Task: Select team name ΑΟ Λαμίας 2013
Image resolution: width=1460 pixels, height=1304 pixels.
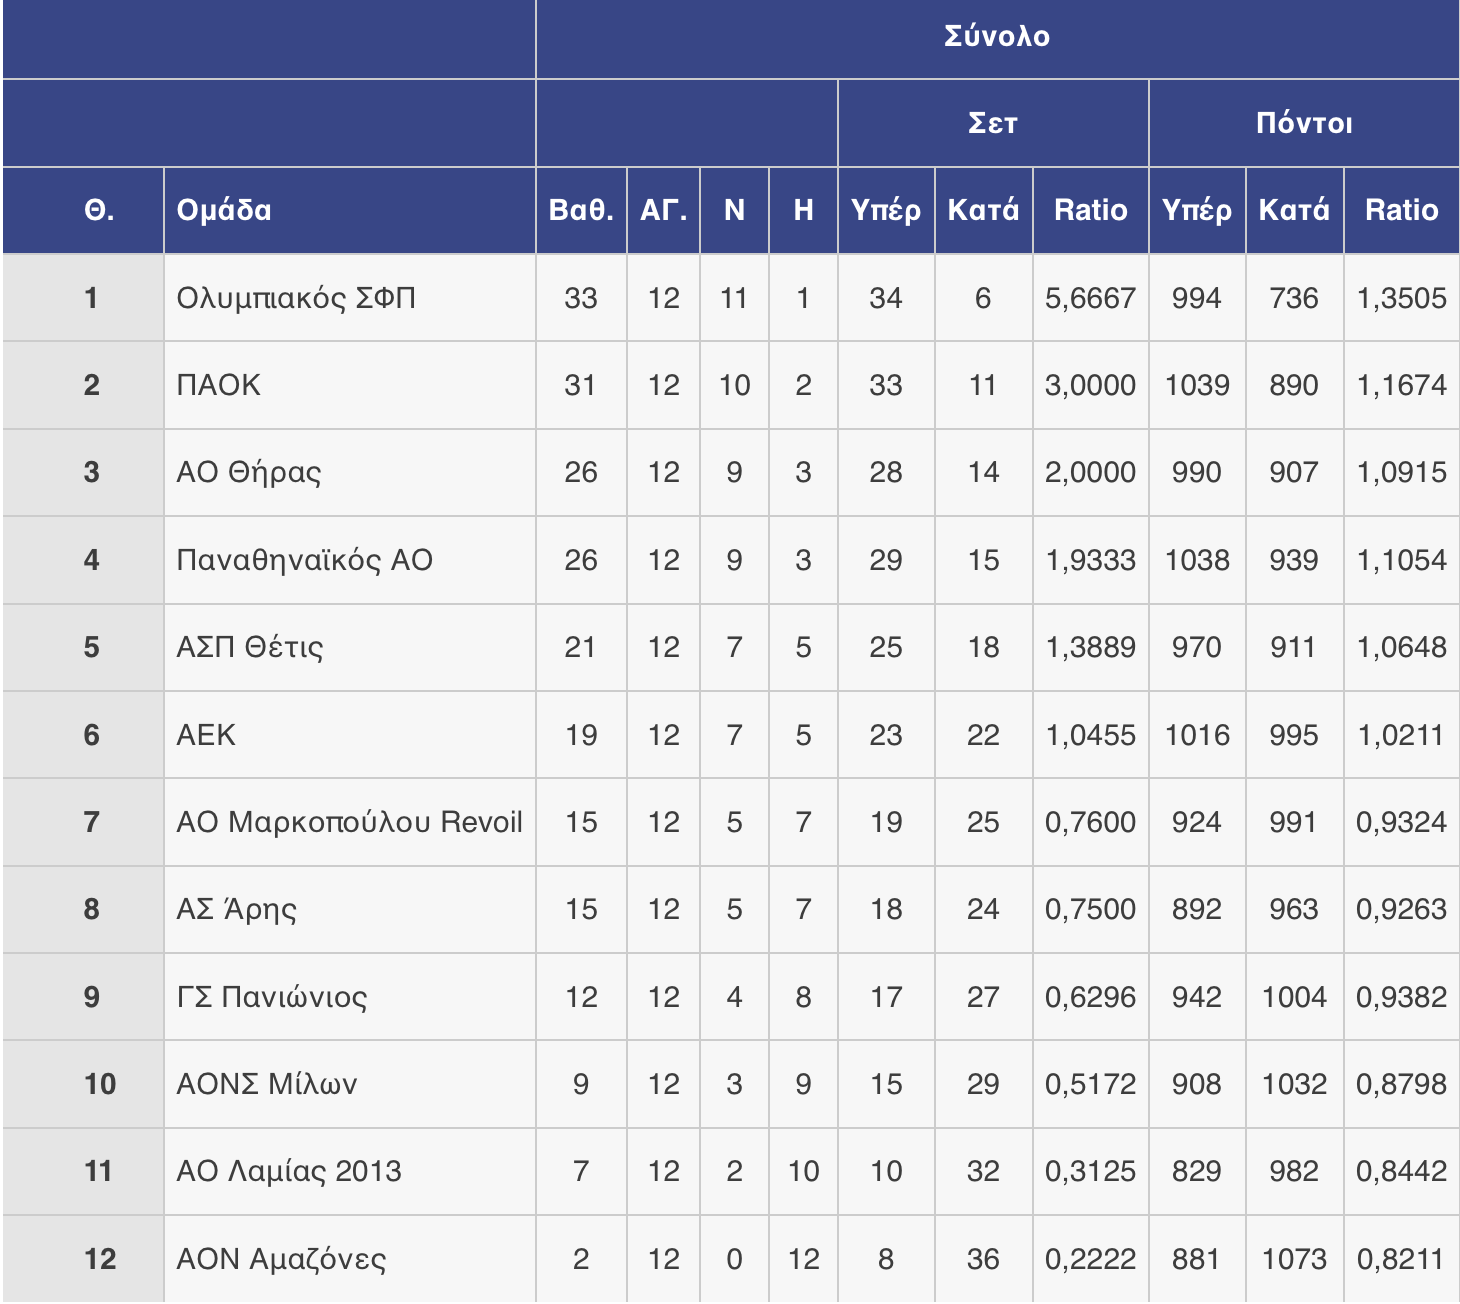Action: 289,1171
